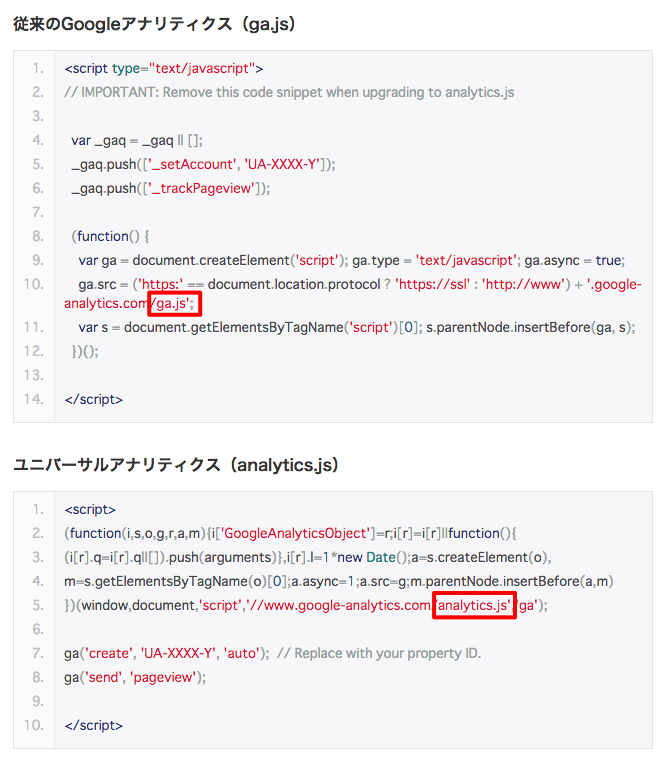Click the line <script type="text/javascript">

164,69
